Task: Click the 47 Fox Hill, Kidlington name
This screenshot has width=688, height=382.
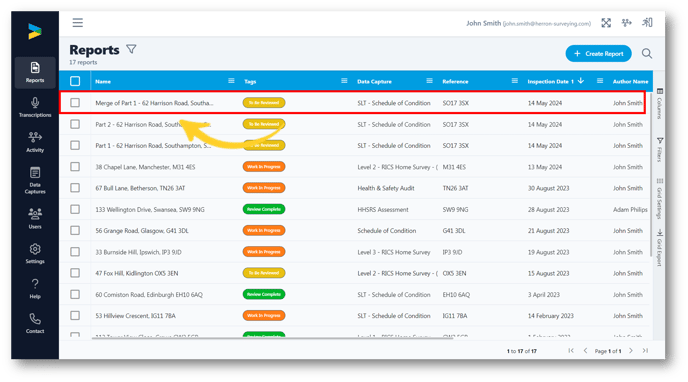Action: [x=136, y=273]
